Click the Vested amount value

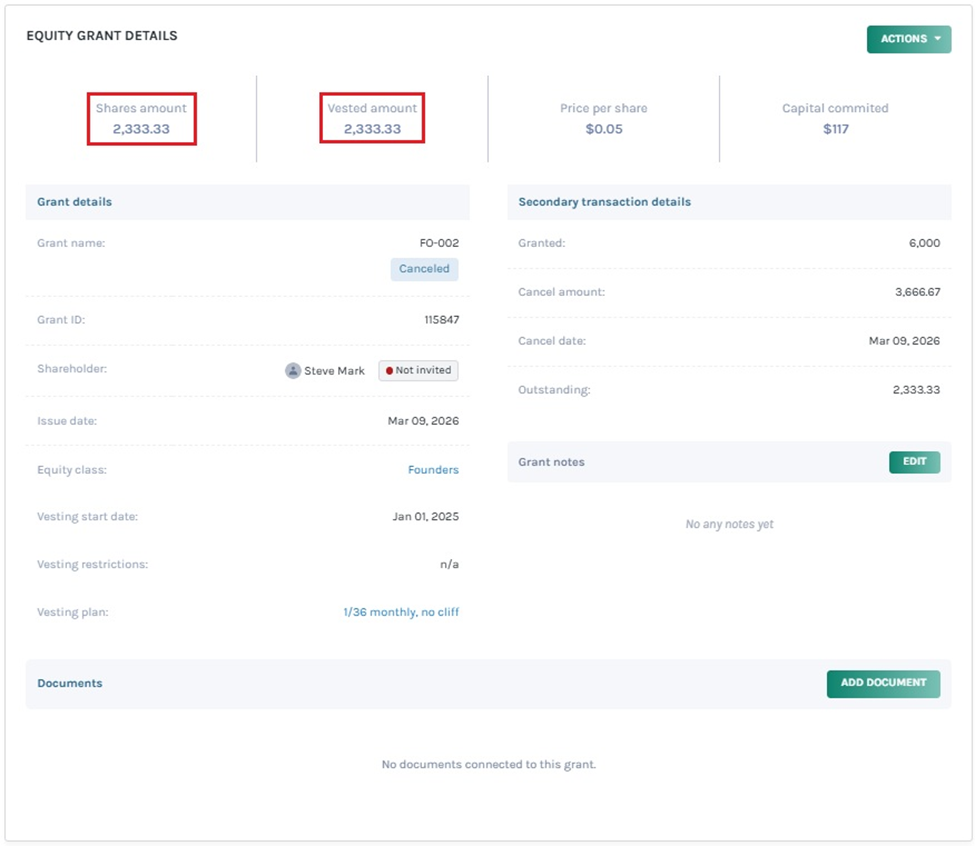pyautogui.click(x=372, y=129)
